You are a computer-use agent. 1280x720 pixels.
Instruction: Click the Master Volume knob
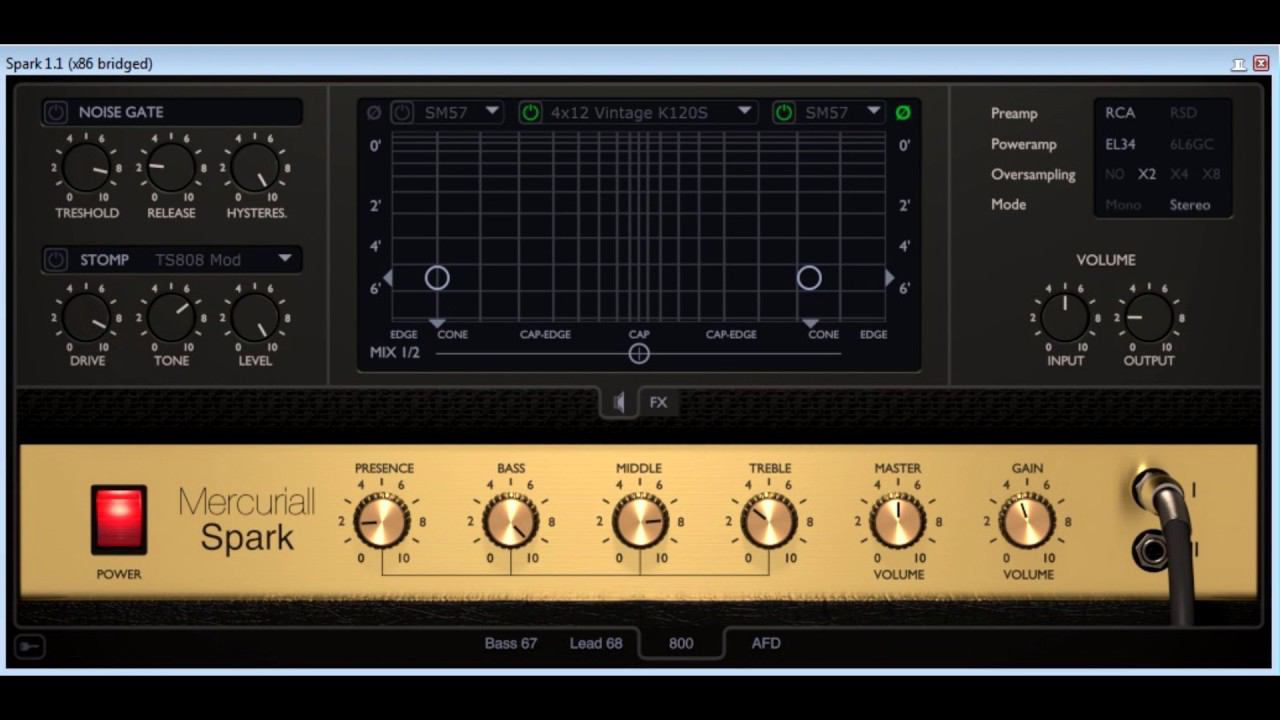tap(898, 522)
